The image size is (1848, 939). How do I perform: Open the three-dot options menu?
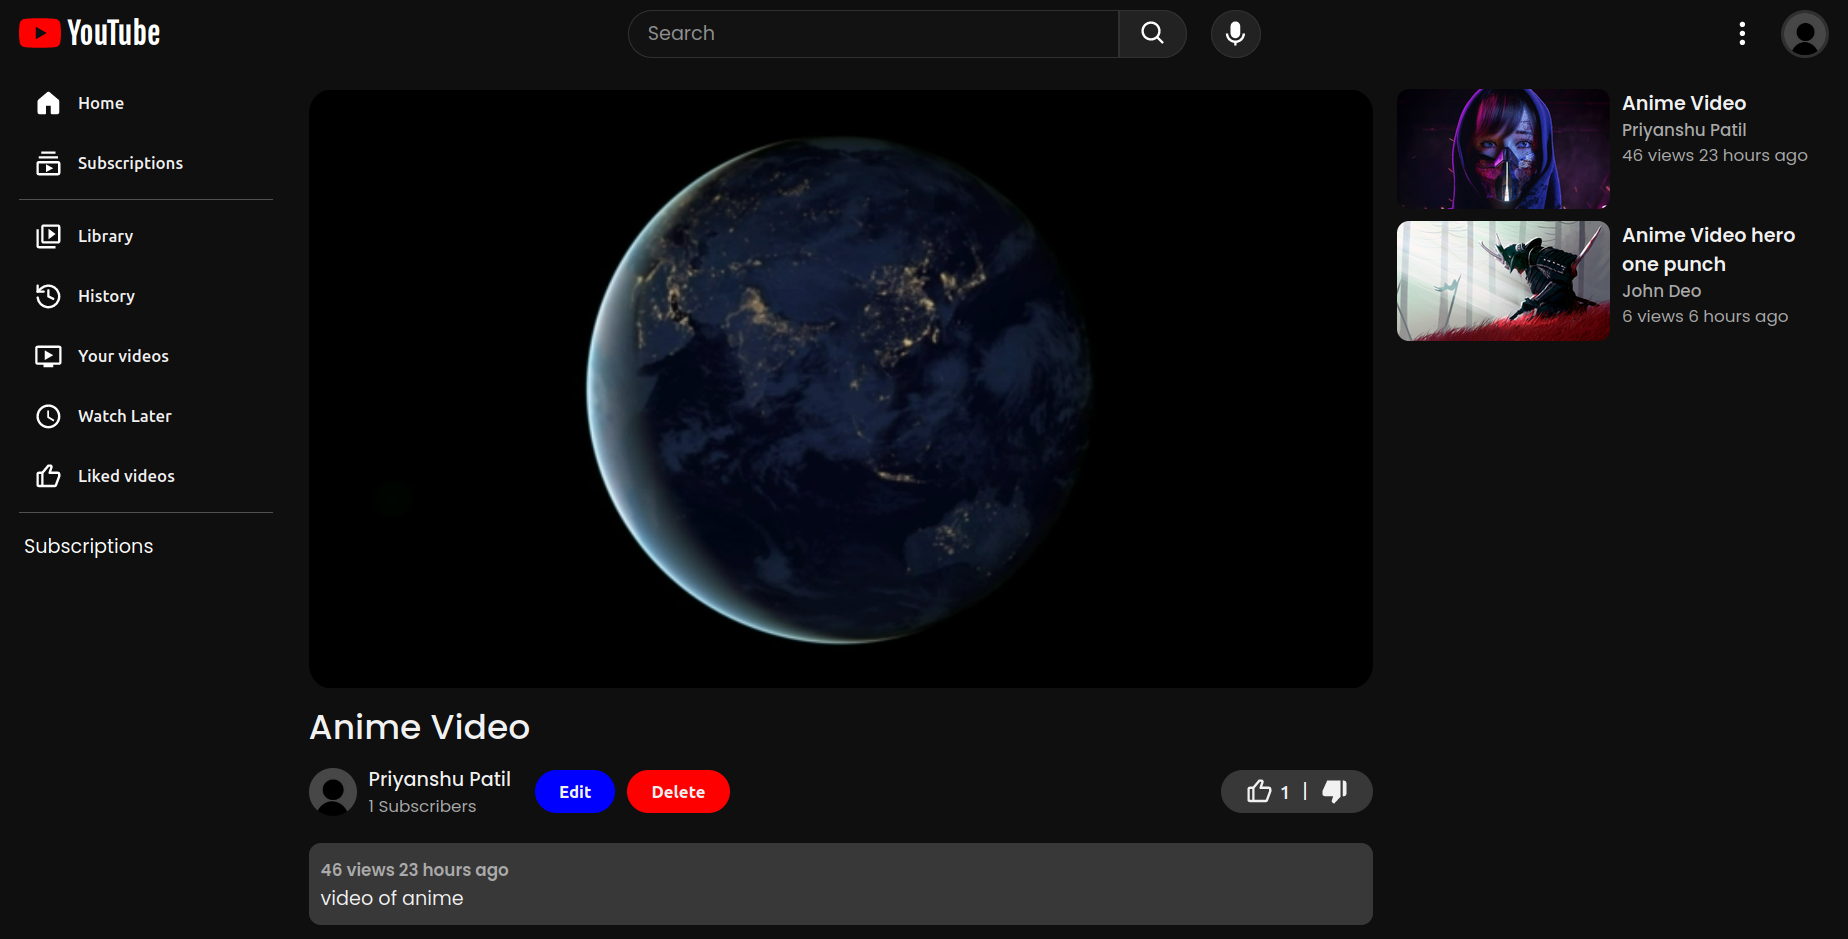point(1741,33)
